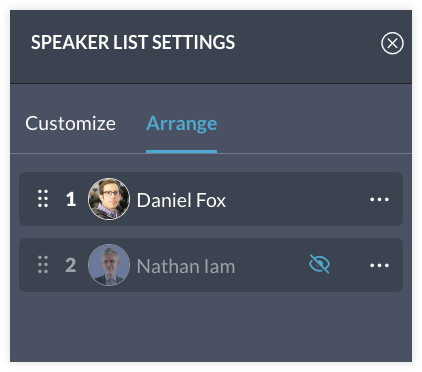Click Nathan Iam's avatar picture

coord(109,265)
